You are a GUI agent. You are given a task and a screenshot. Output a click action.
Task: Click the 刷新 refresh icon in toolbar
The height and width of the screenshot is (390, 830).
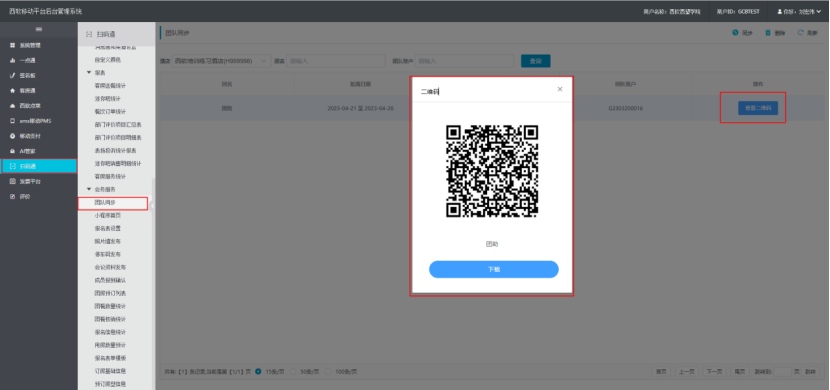800,33
